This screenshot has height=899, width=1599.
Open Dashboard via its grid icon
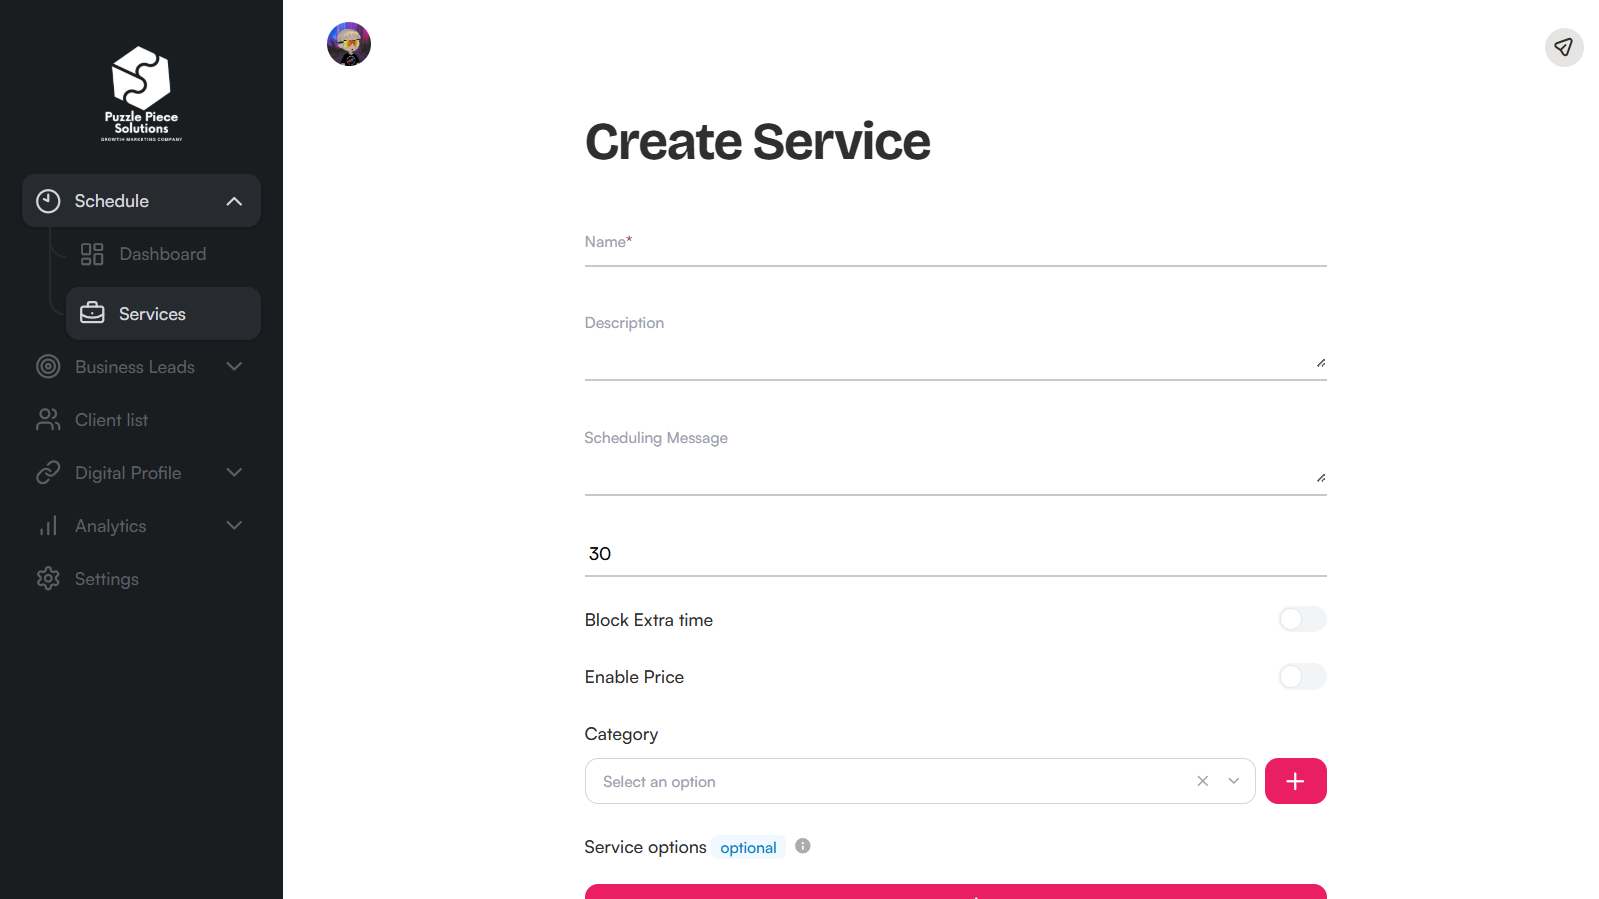tap(92, 254)
